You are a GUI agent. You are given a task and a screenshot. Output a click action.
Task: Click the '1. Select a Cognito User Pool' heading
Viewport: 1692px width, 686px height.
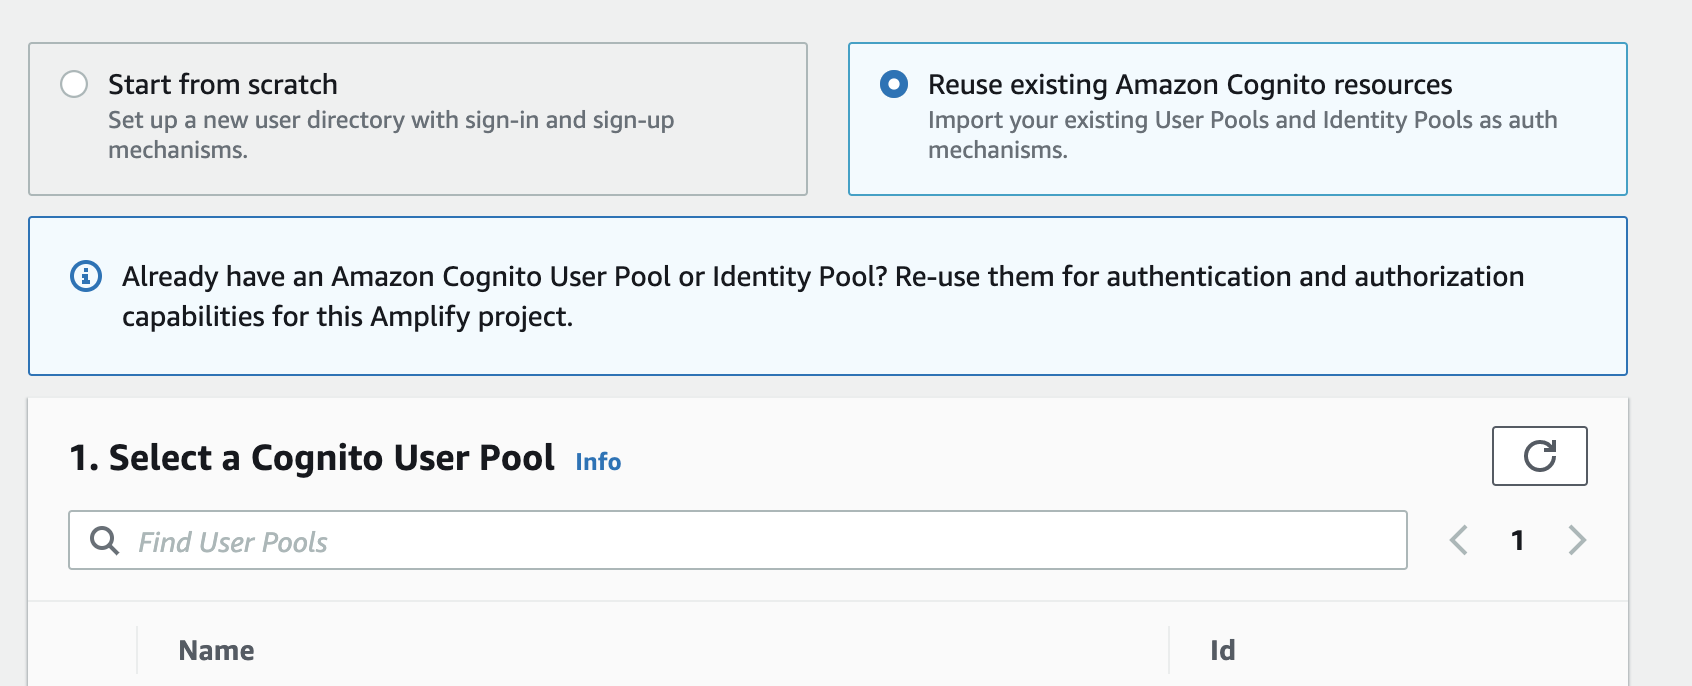(x=312, y=458)
